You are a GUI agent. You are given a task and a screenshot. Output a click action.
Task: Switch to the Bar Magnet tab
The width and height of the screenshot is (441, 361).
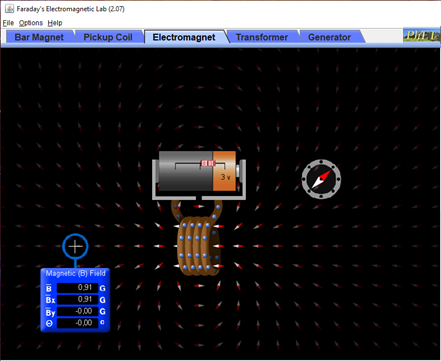pyautogui.click(x=39, y=37)
